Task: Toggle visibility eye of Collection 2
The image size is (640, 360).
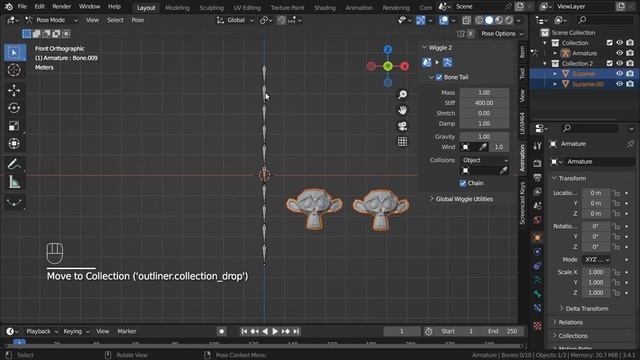Action: click(620, 63)
